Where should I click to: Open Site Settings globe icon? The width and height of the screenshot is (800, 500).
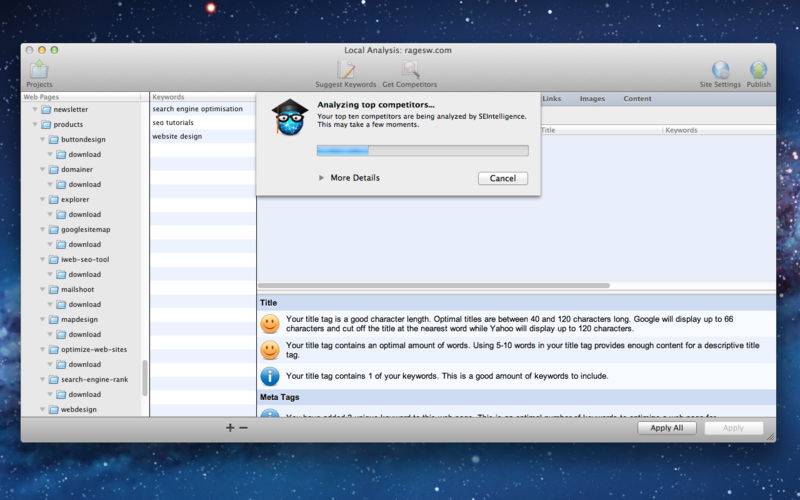[720, 69]
